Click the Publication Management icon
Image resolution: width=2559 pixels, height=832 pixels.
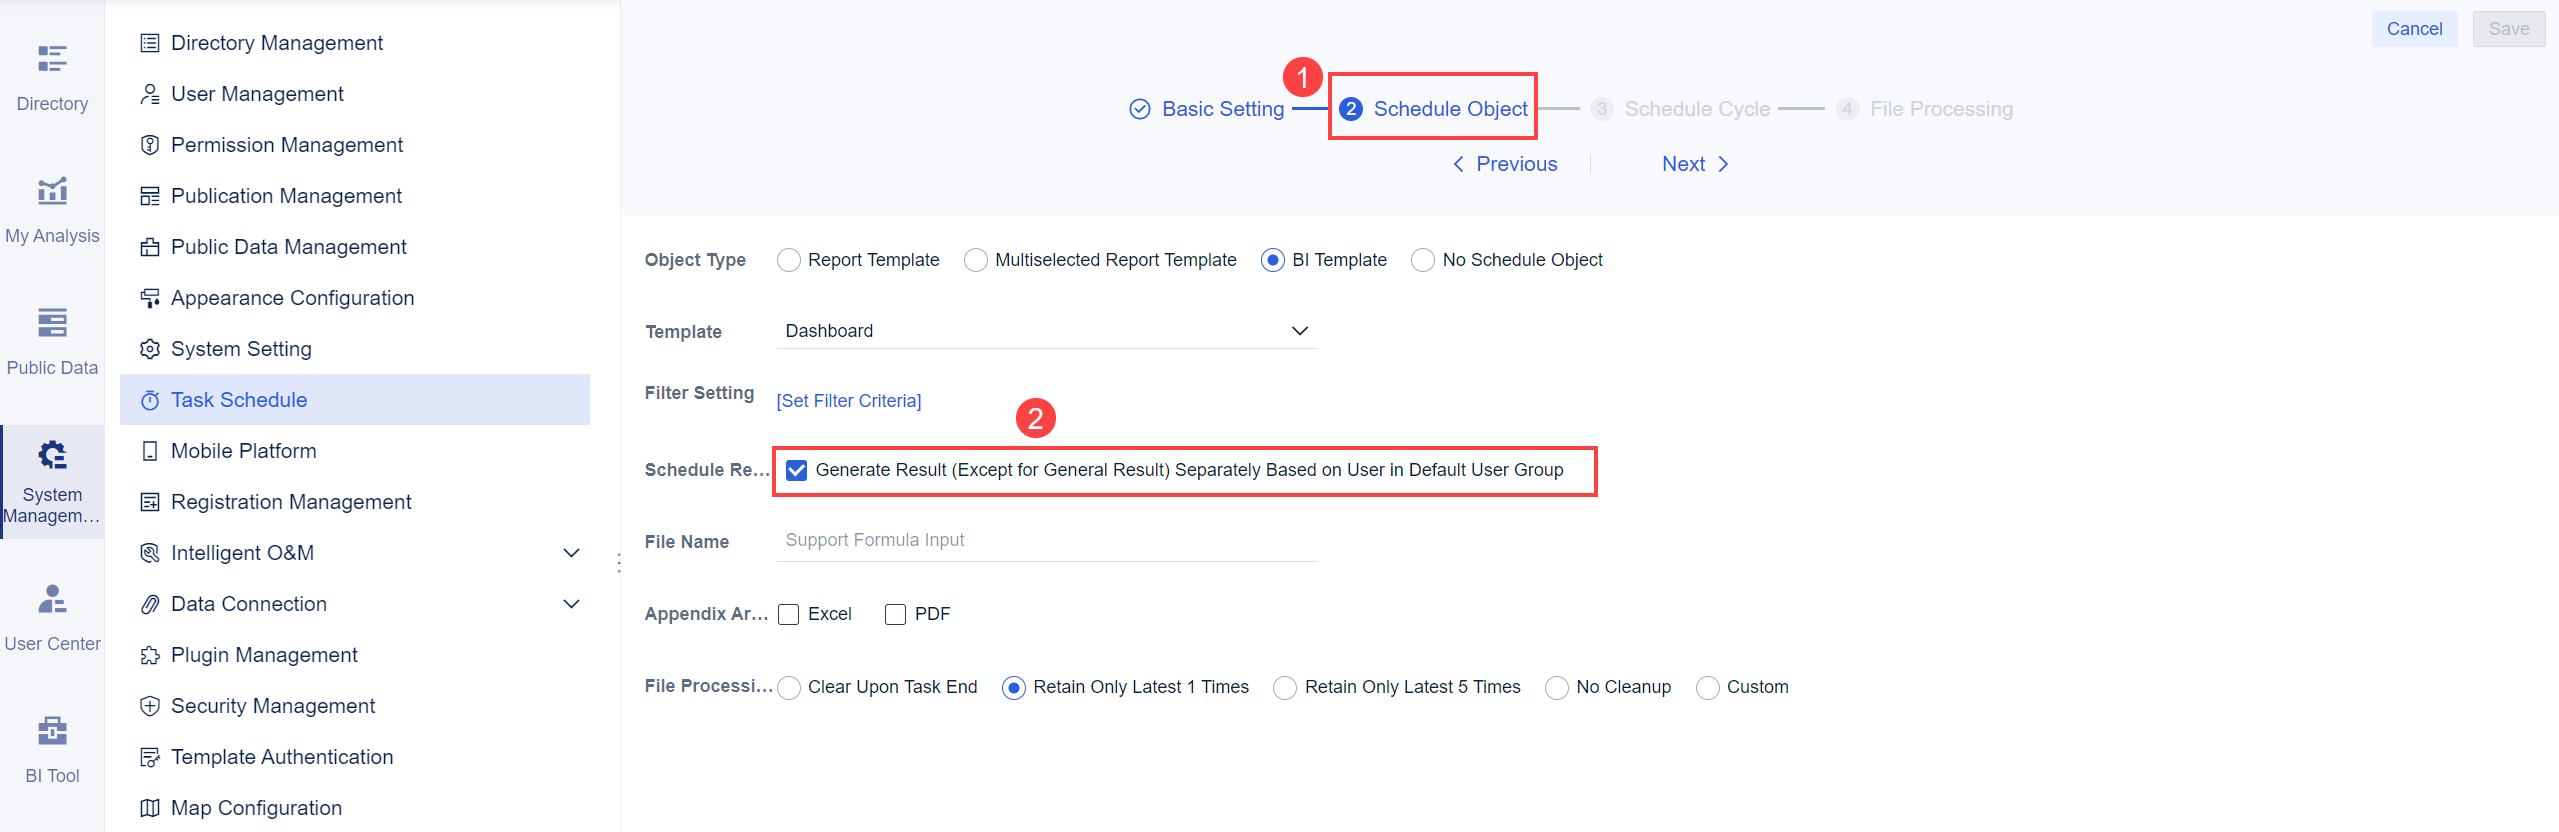[150, 196]
